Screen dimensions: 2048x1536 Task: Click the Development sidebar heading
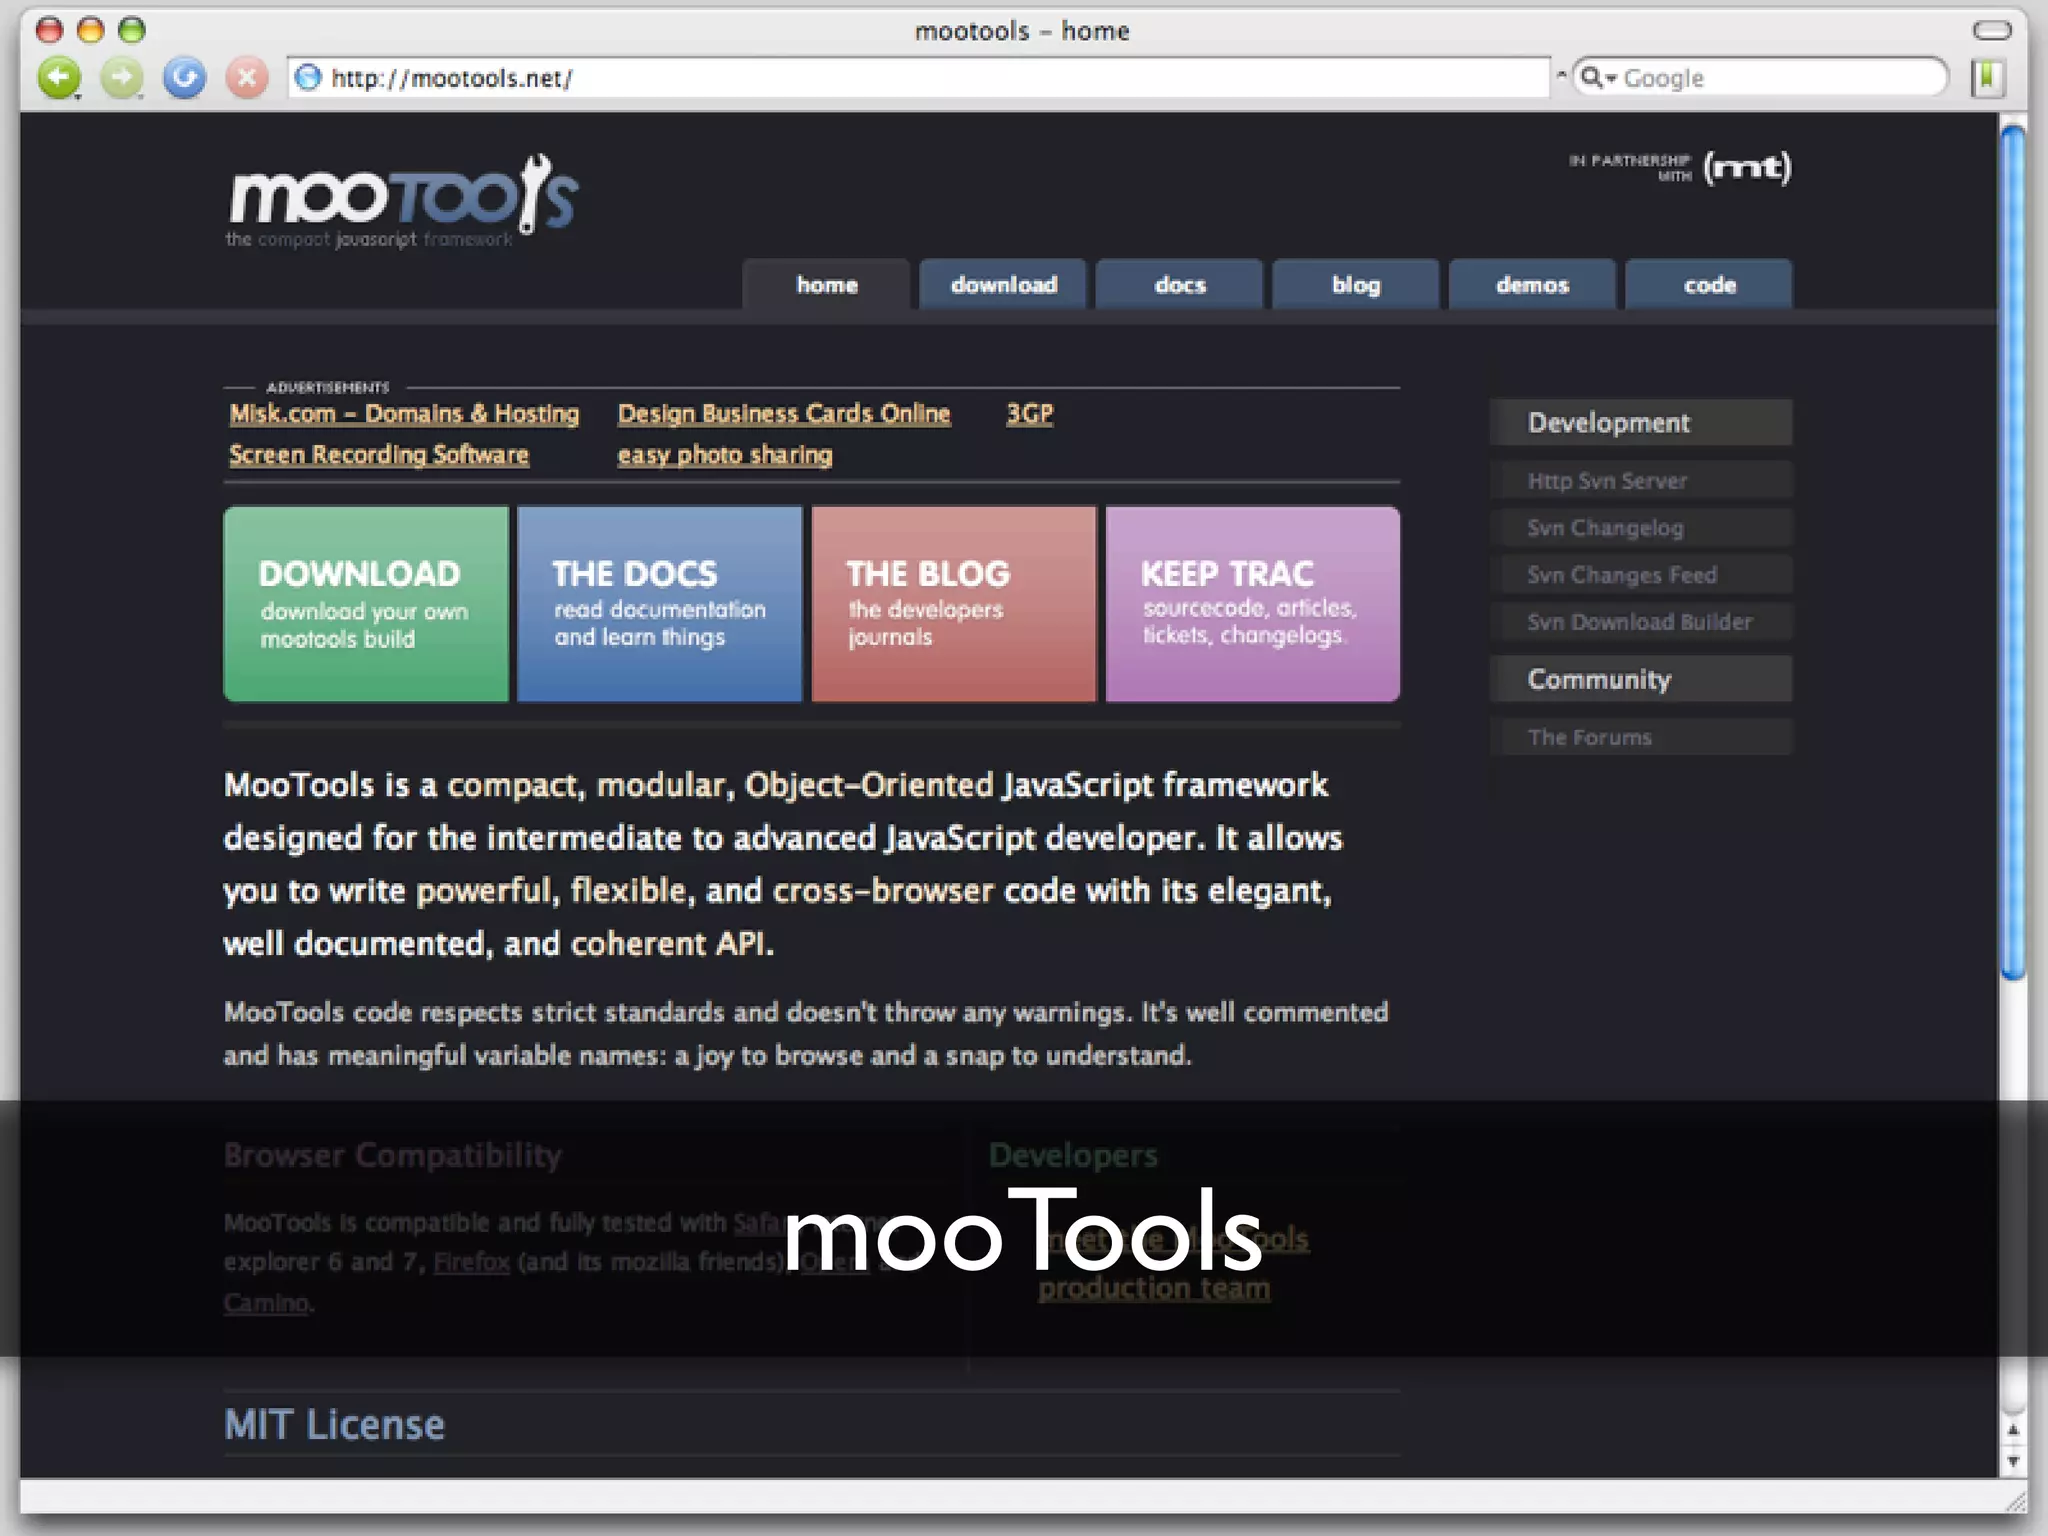[x=1641, y=423]
